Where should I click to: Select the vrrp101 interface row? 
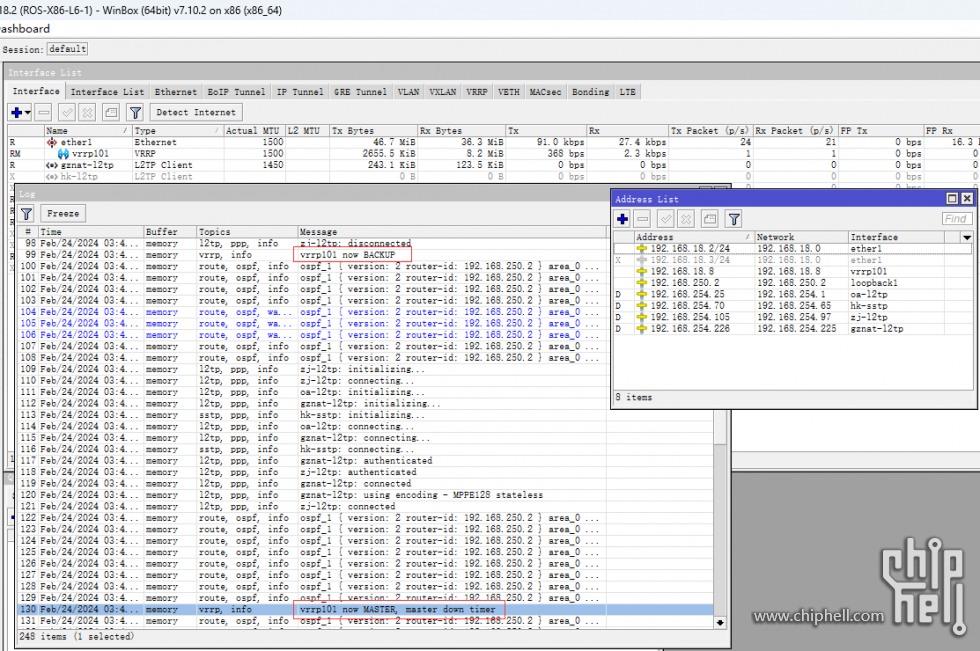pyautogui.click(x=494, y=154)
